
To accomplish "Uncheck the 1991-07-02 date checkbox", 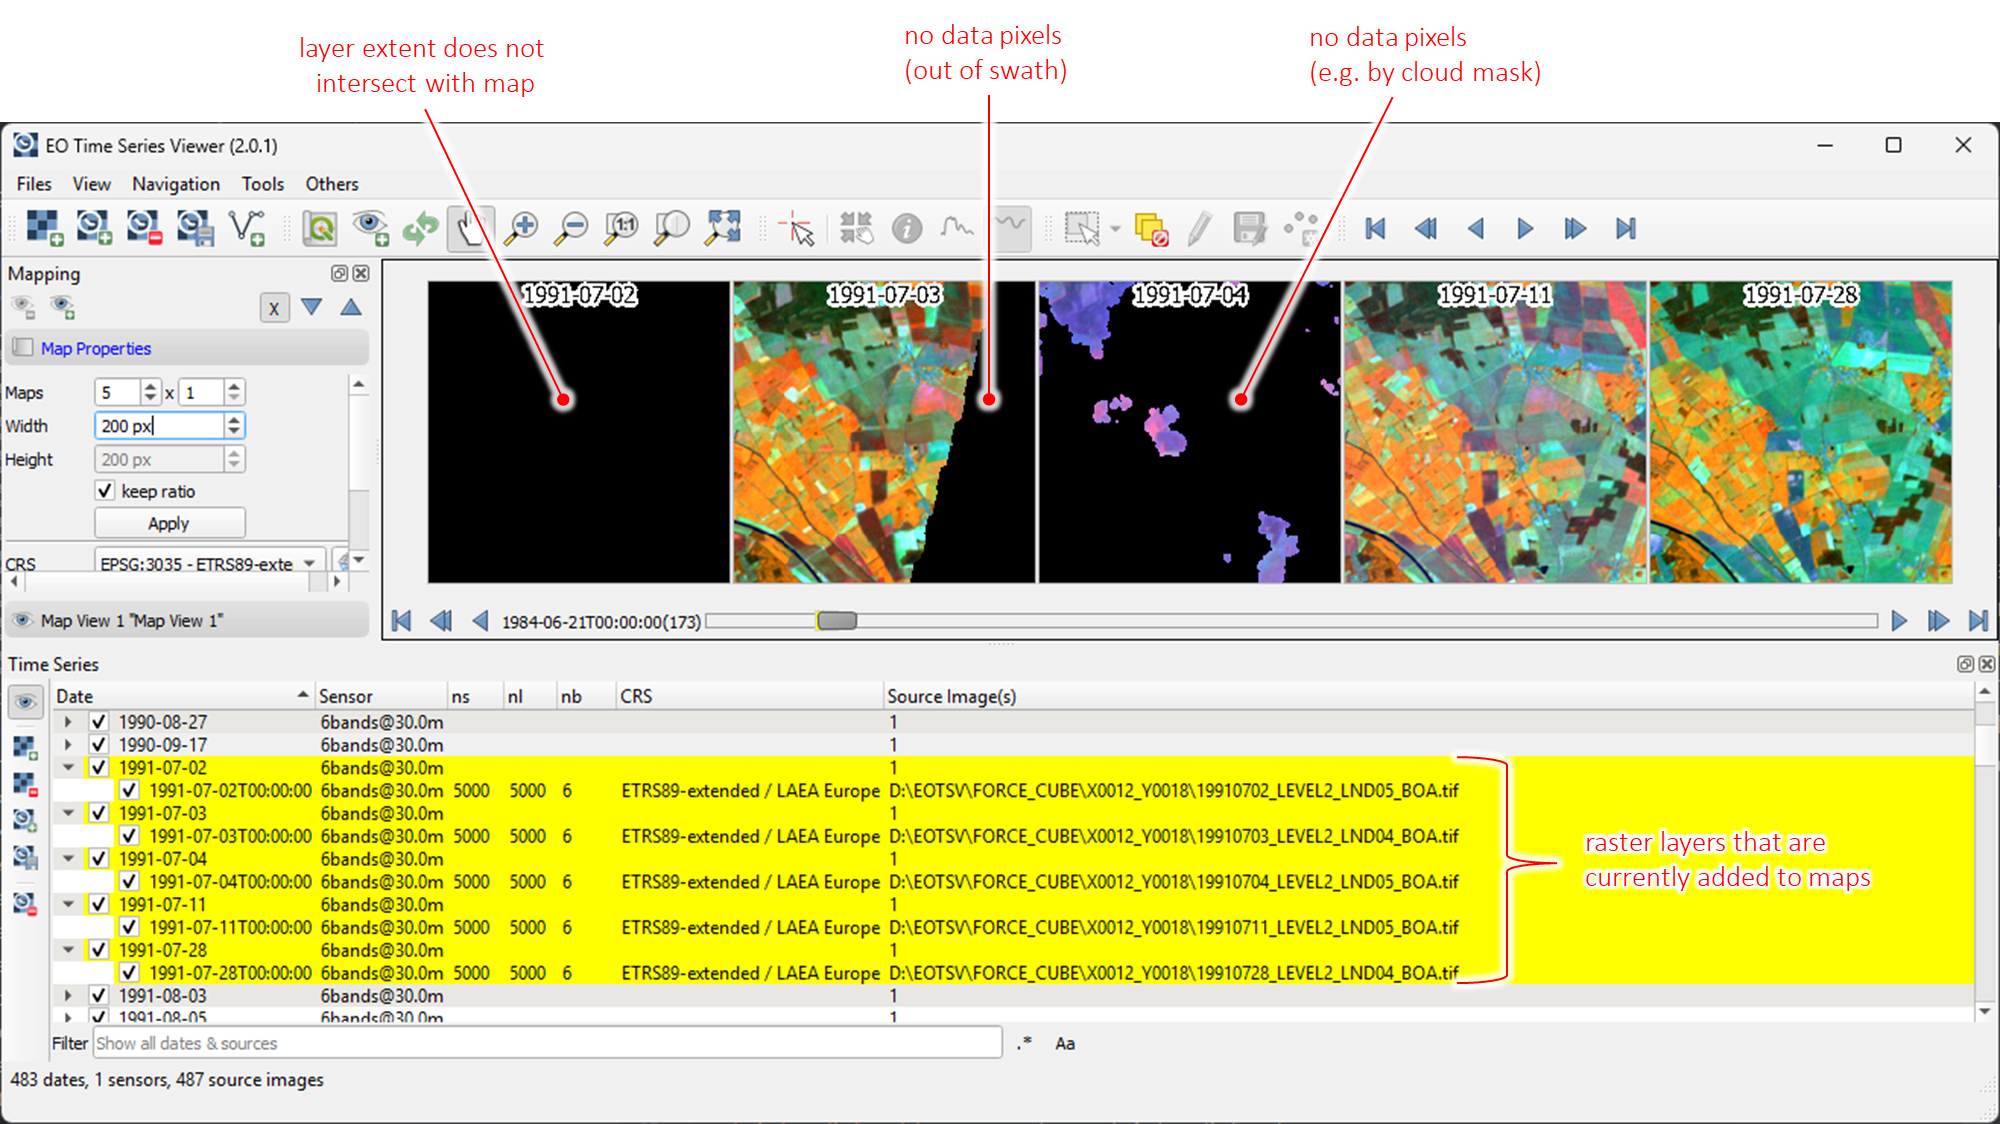I will (98, 767).
